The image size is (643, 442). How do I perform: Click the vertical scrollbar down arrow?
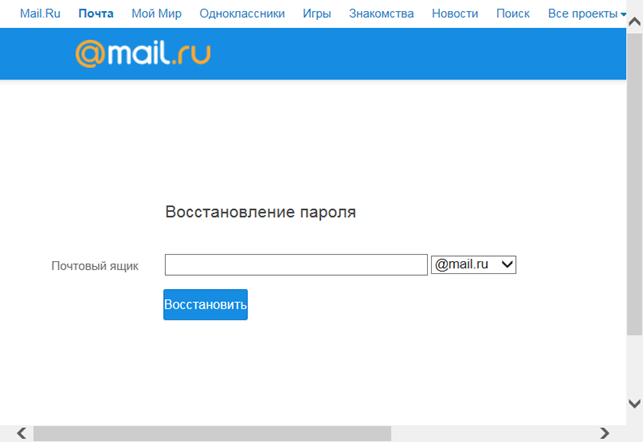[x=634, y=404]
